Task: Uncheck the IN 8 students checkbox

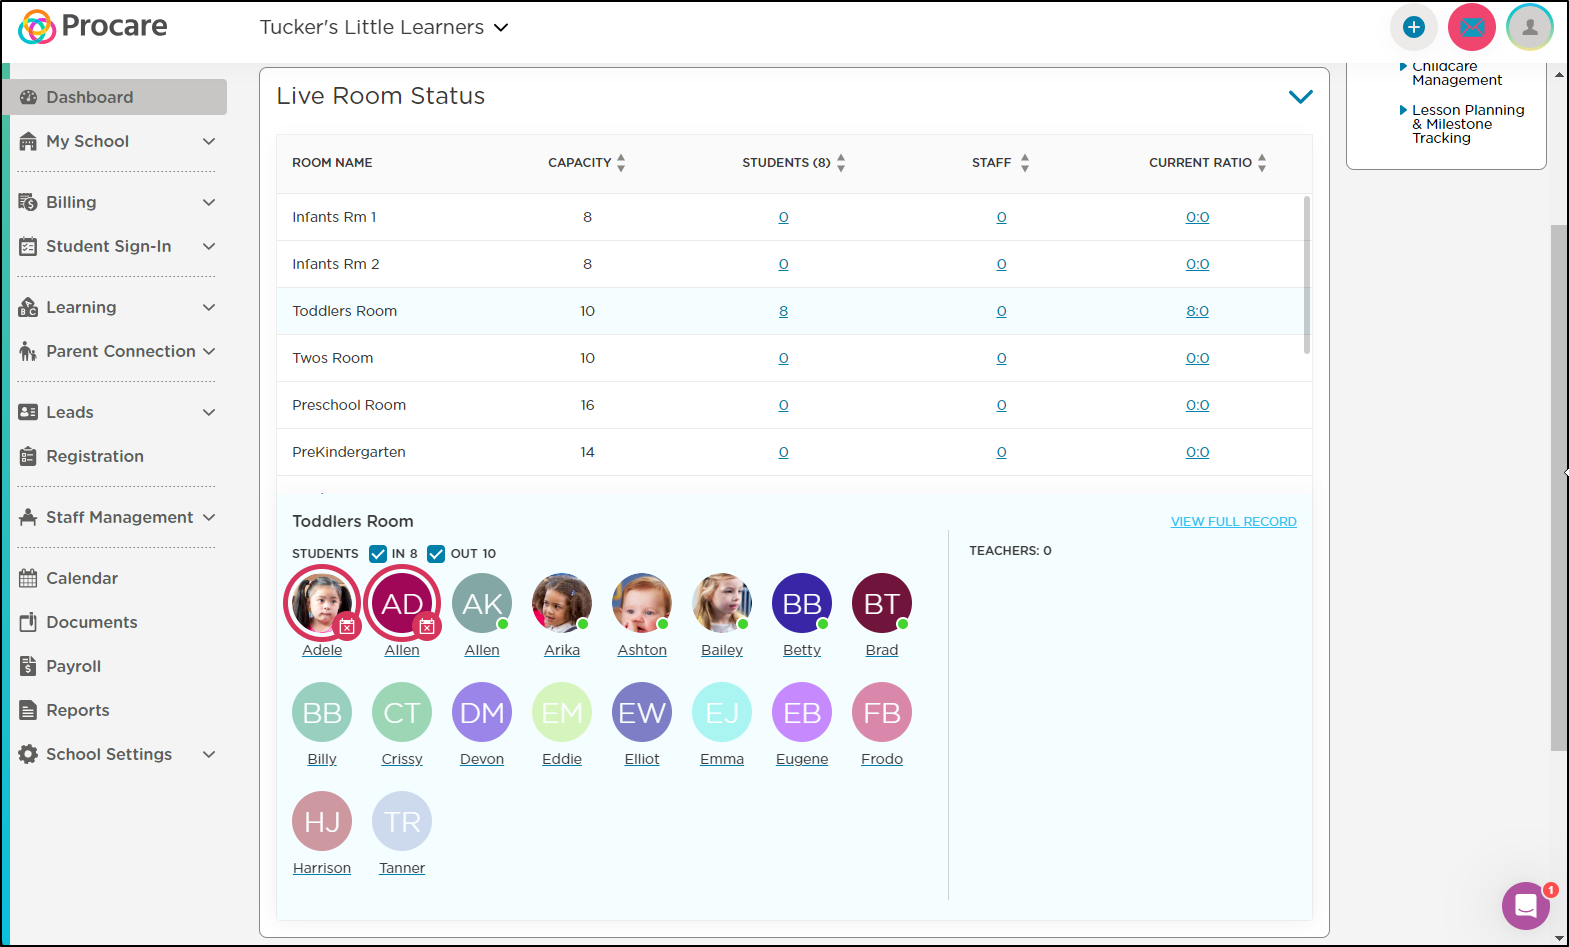Action: [x=378, y=553]
